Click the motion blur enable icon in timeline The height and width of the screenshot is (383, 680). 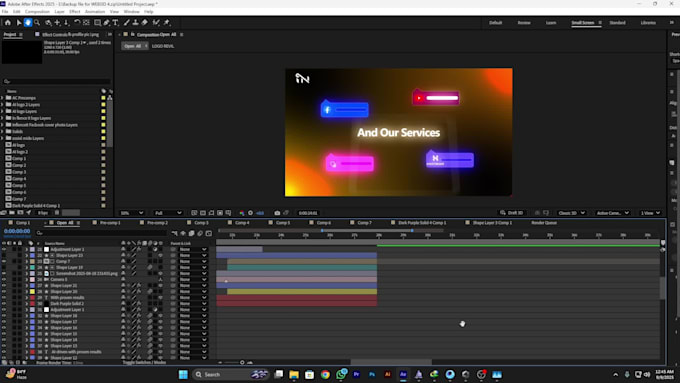pos(200,233)
